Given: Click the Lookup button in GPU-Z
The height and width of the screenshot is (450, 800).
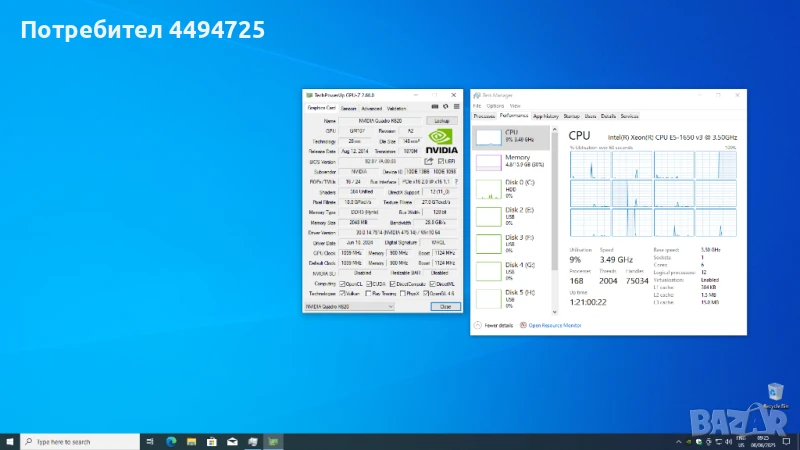Looking at the screenshot, I should 441,119.
